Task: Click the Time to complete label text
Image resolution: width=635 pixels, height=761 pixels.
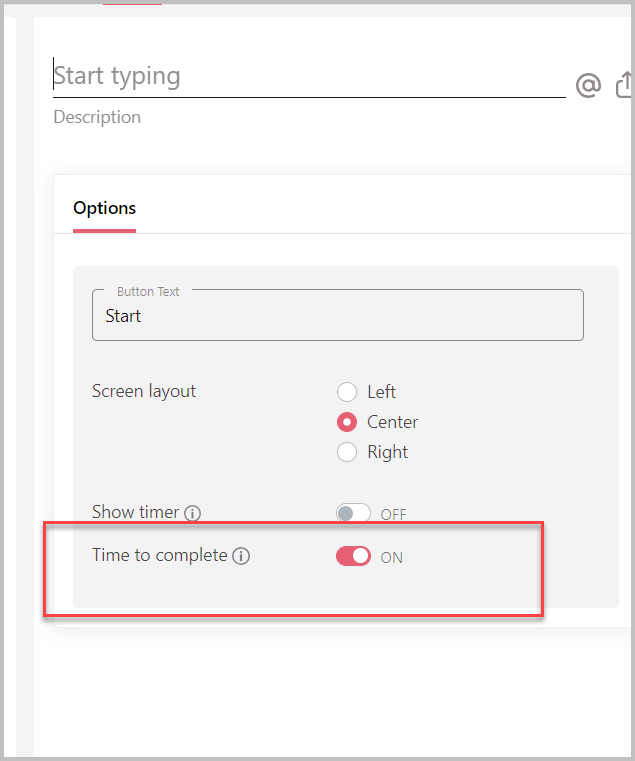Action: coord(160,554)
